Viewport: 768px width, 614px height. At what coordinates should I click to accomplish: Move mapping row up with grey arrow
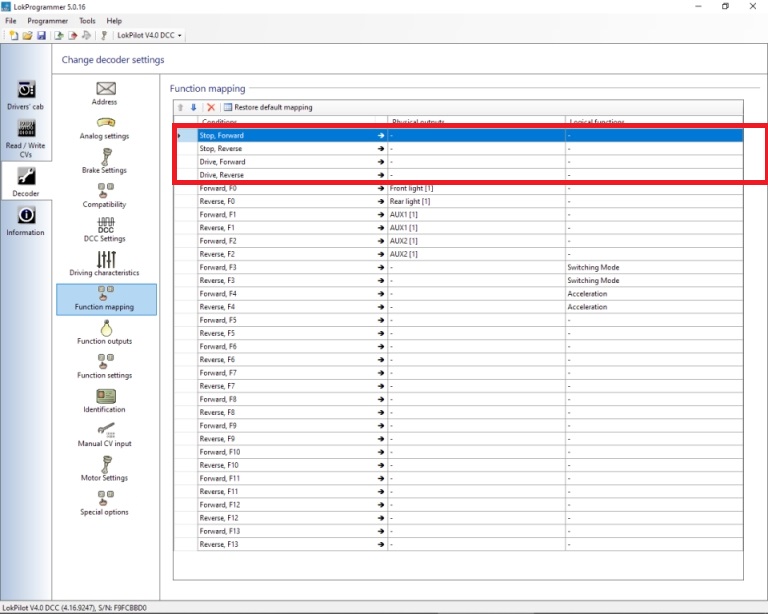coord(180,107)
